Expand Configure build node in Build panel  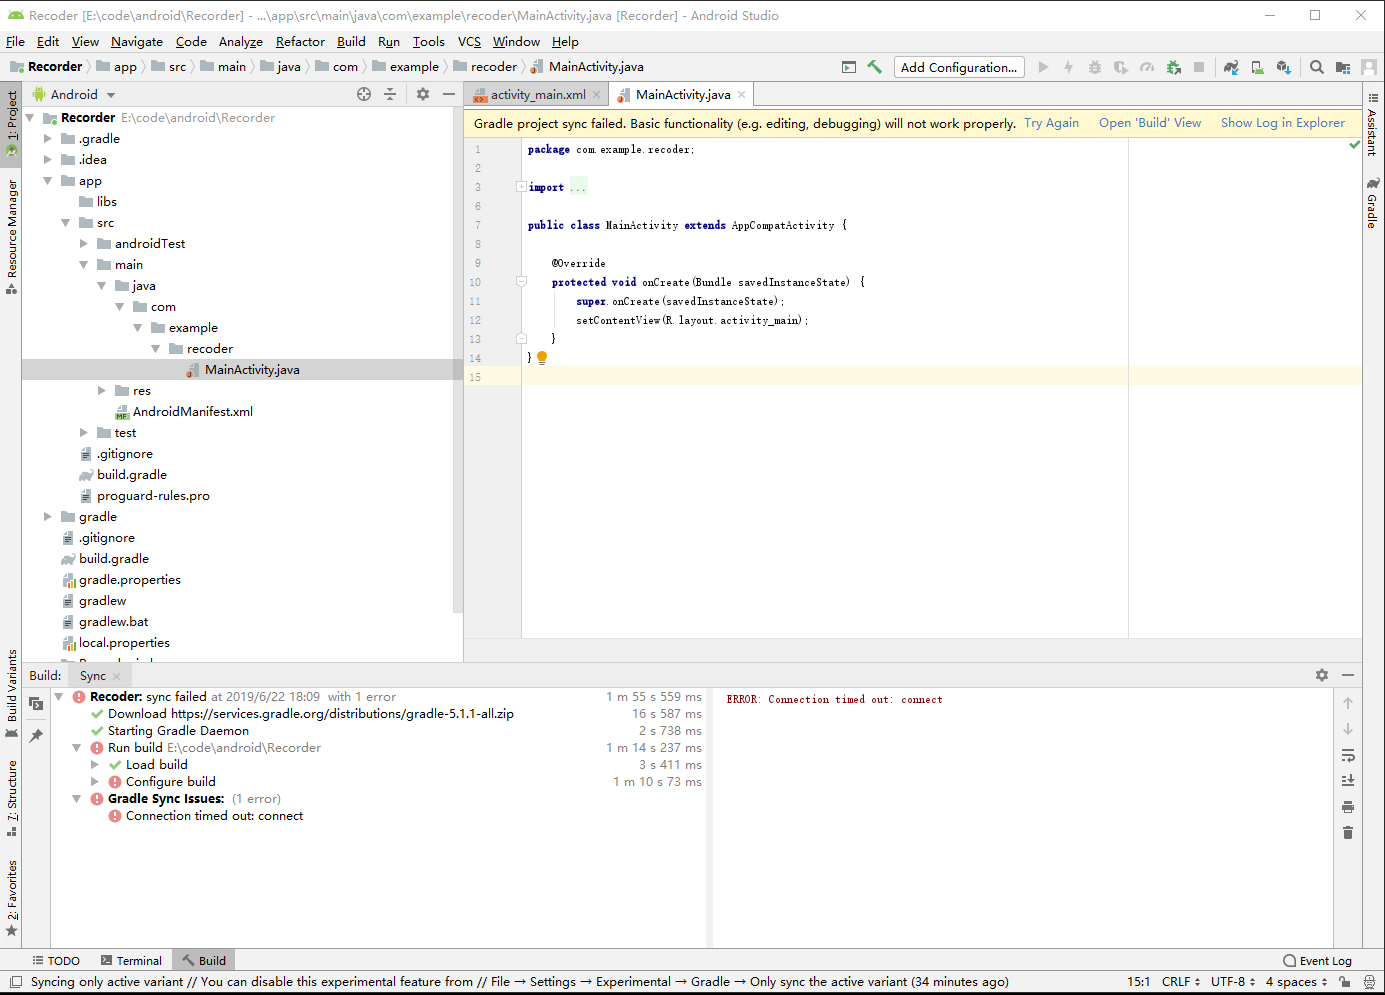[95, 782]
